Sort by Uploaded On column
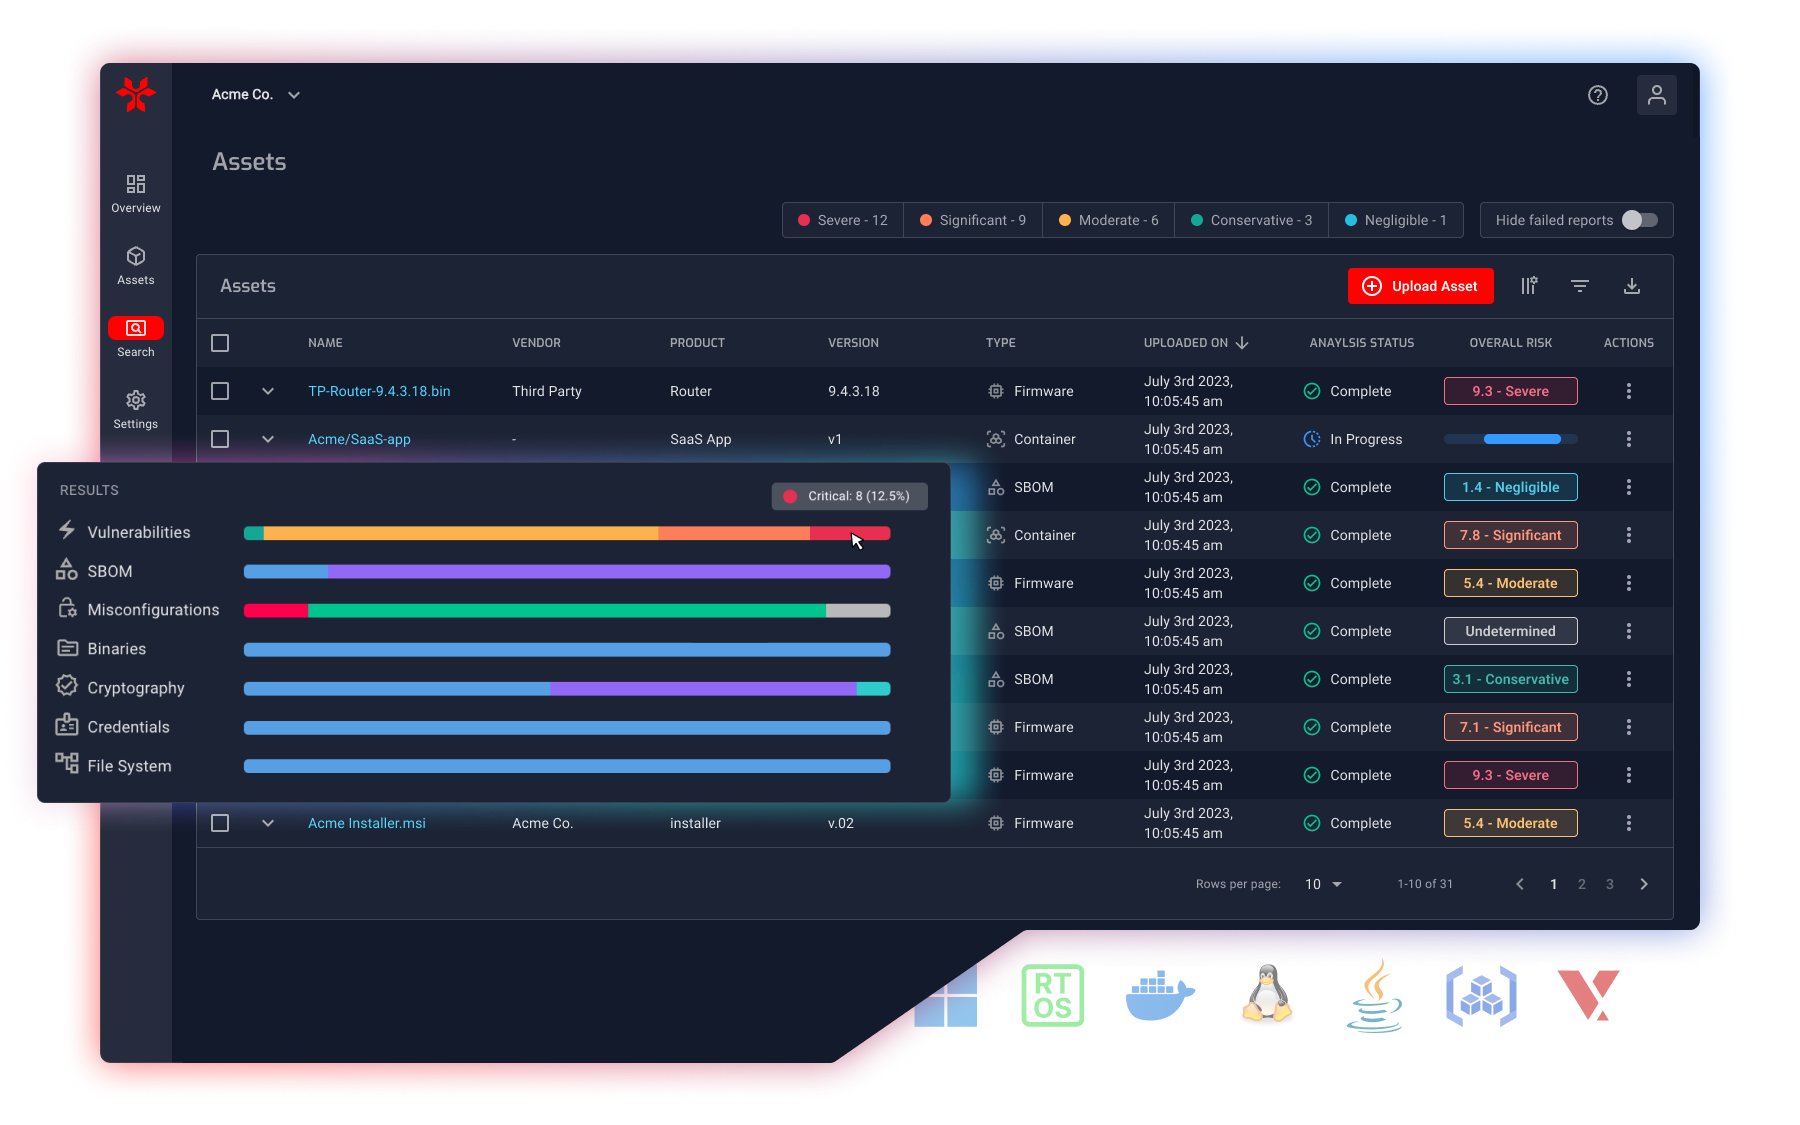The image size is (1800, 1125). coord(1196,343)
